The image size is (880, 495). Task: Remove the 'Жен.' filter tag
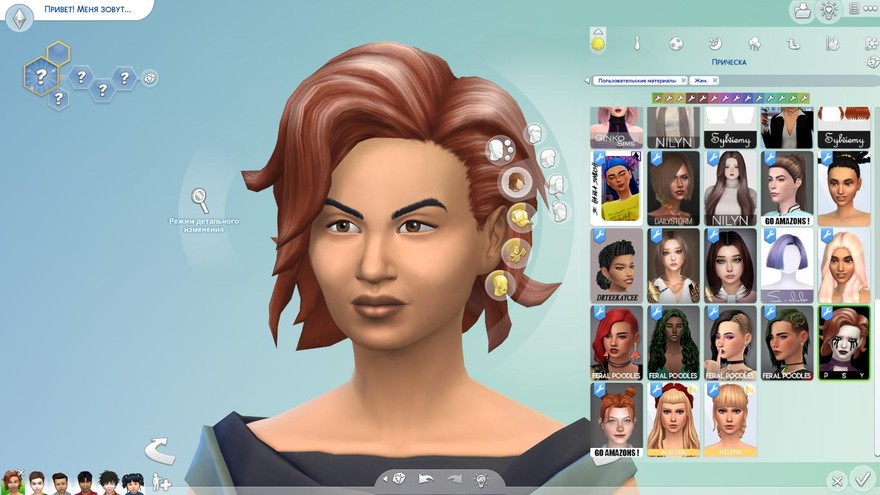click(715, 80)
